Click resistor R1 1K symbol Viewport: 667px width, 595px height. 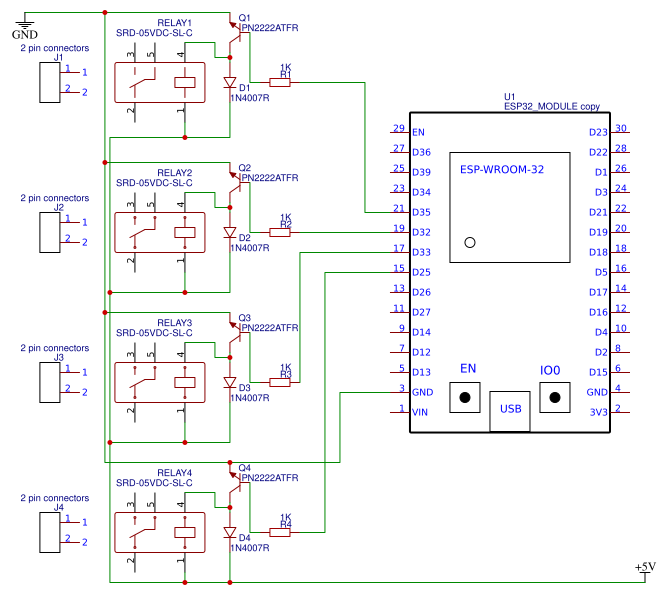[x=280, y=83]
